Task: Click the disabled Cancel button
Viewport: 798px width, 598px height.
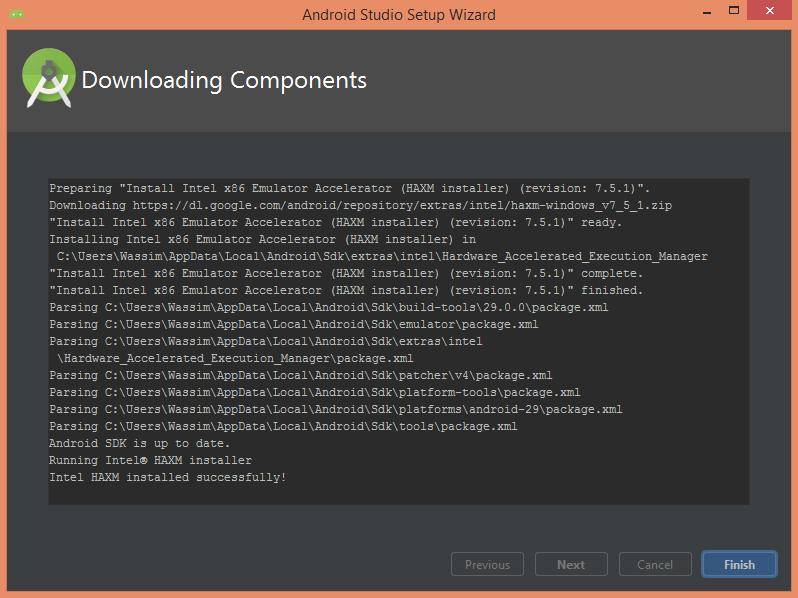Action: pos(655,564)
